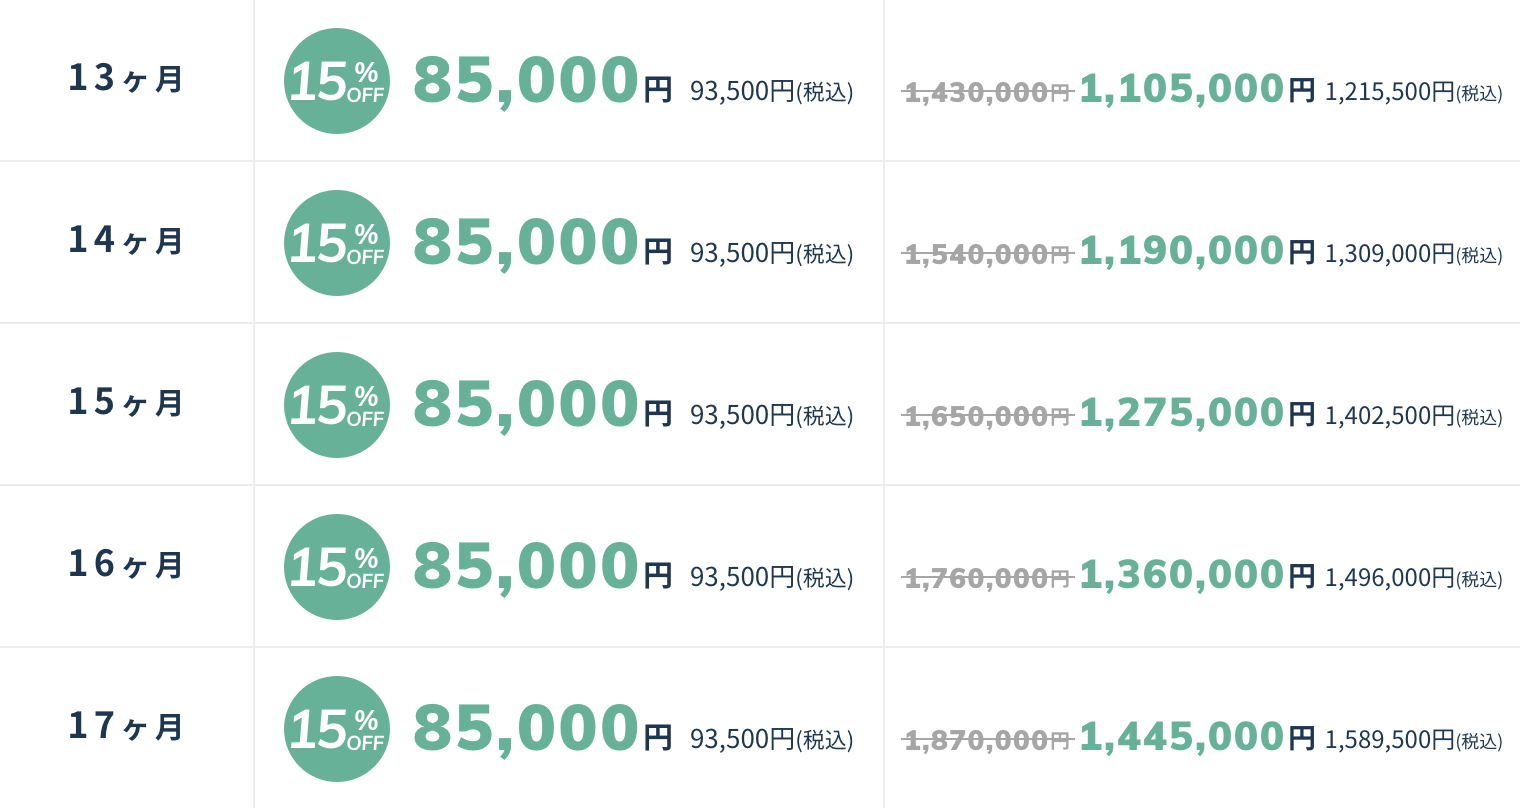Click the struck-through 1,430,000円 original price

[987, 92]
